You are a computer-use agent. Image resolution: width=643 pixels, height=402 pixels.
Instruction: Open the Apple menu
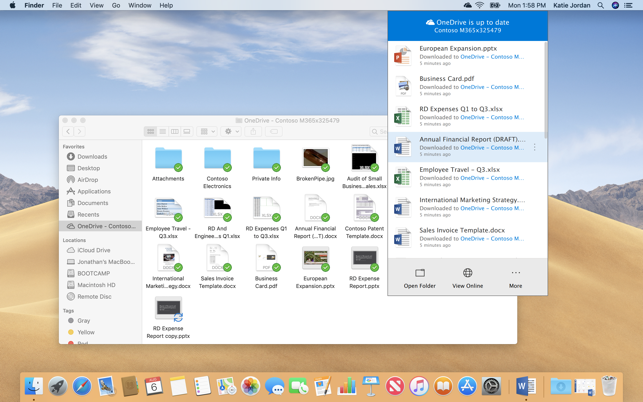[12, 5]
